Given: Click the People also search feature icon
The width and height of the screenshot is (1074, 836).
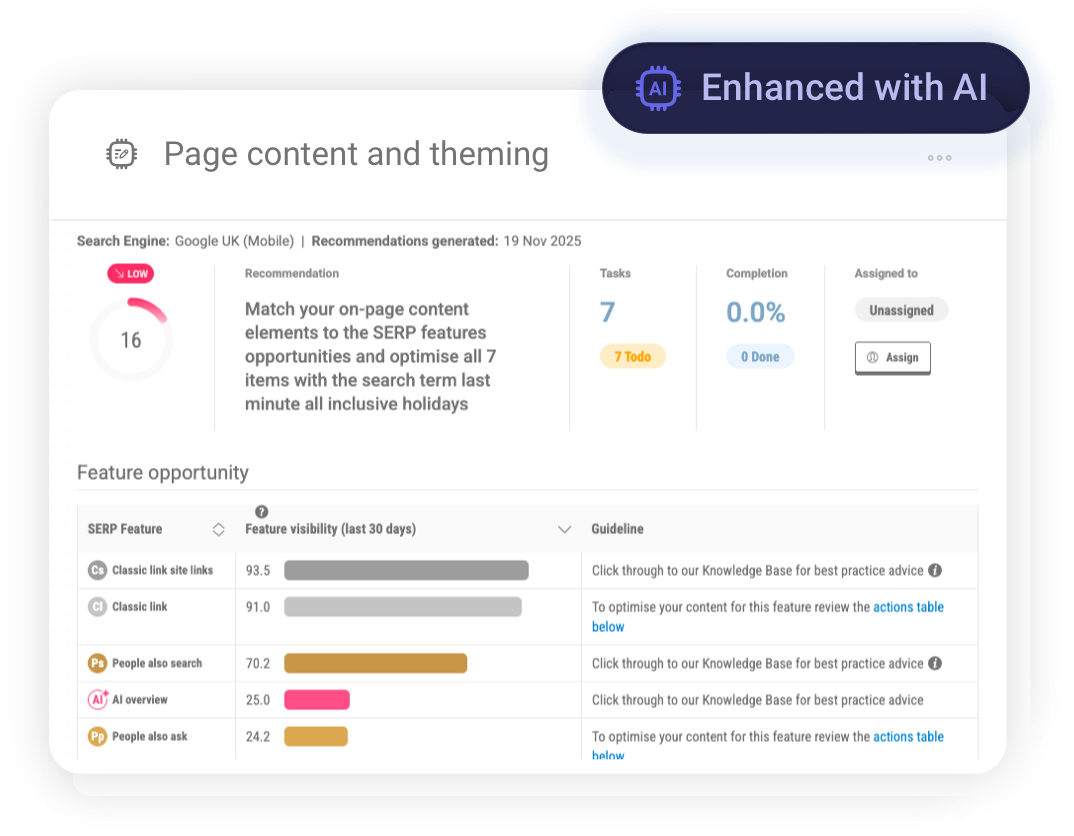Looking at the screenshot, I should [x=96, y=663].
